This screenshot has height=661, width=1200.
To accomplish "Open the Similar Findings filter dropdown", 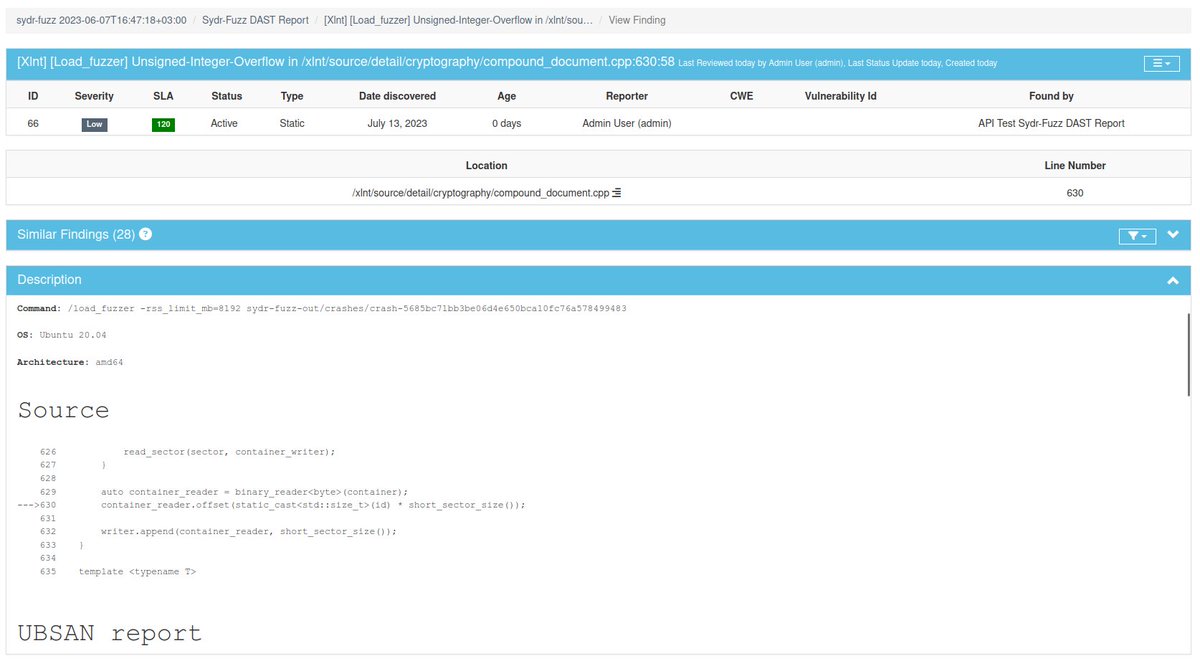I will click(1137, 236).
